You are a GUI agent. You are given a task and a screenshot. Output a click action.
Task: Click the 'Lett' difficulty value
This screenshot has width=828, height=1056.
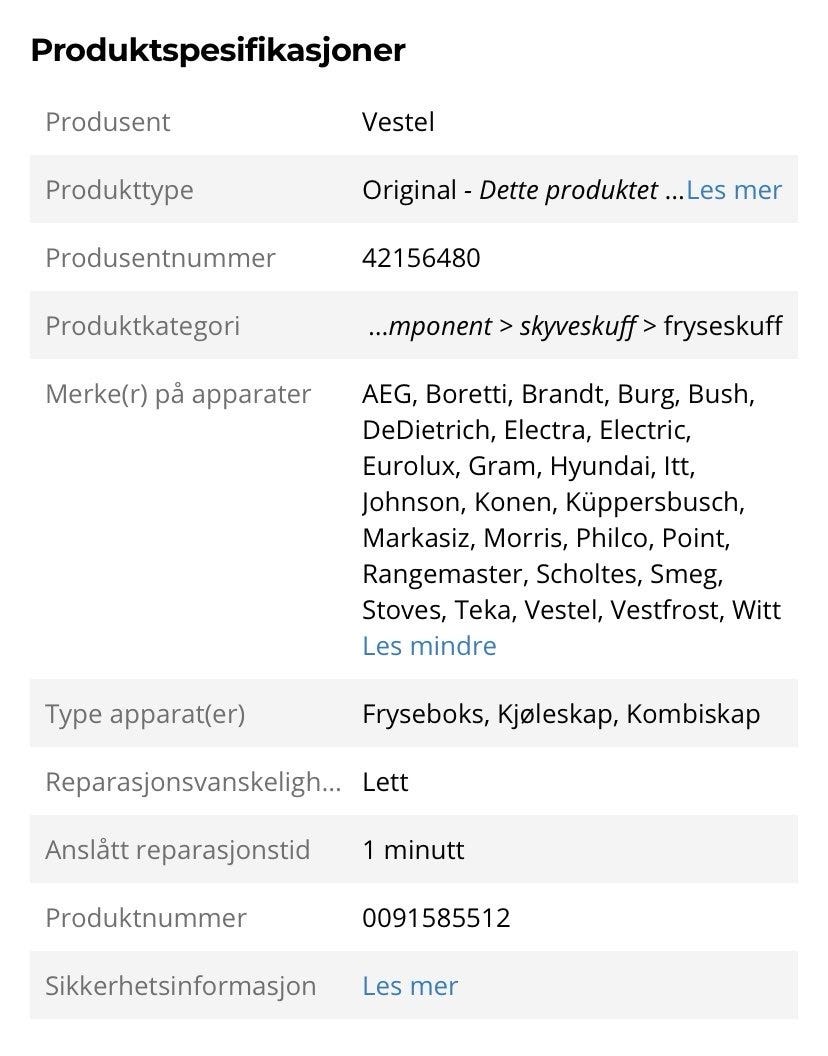point(385,782)
